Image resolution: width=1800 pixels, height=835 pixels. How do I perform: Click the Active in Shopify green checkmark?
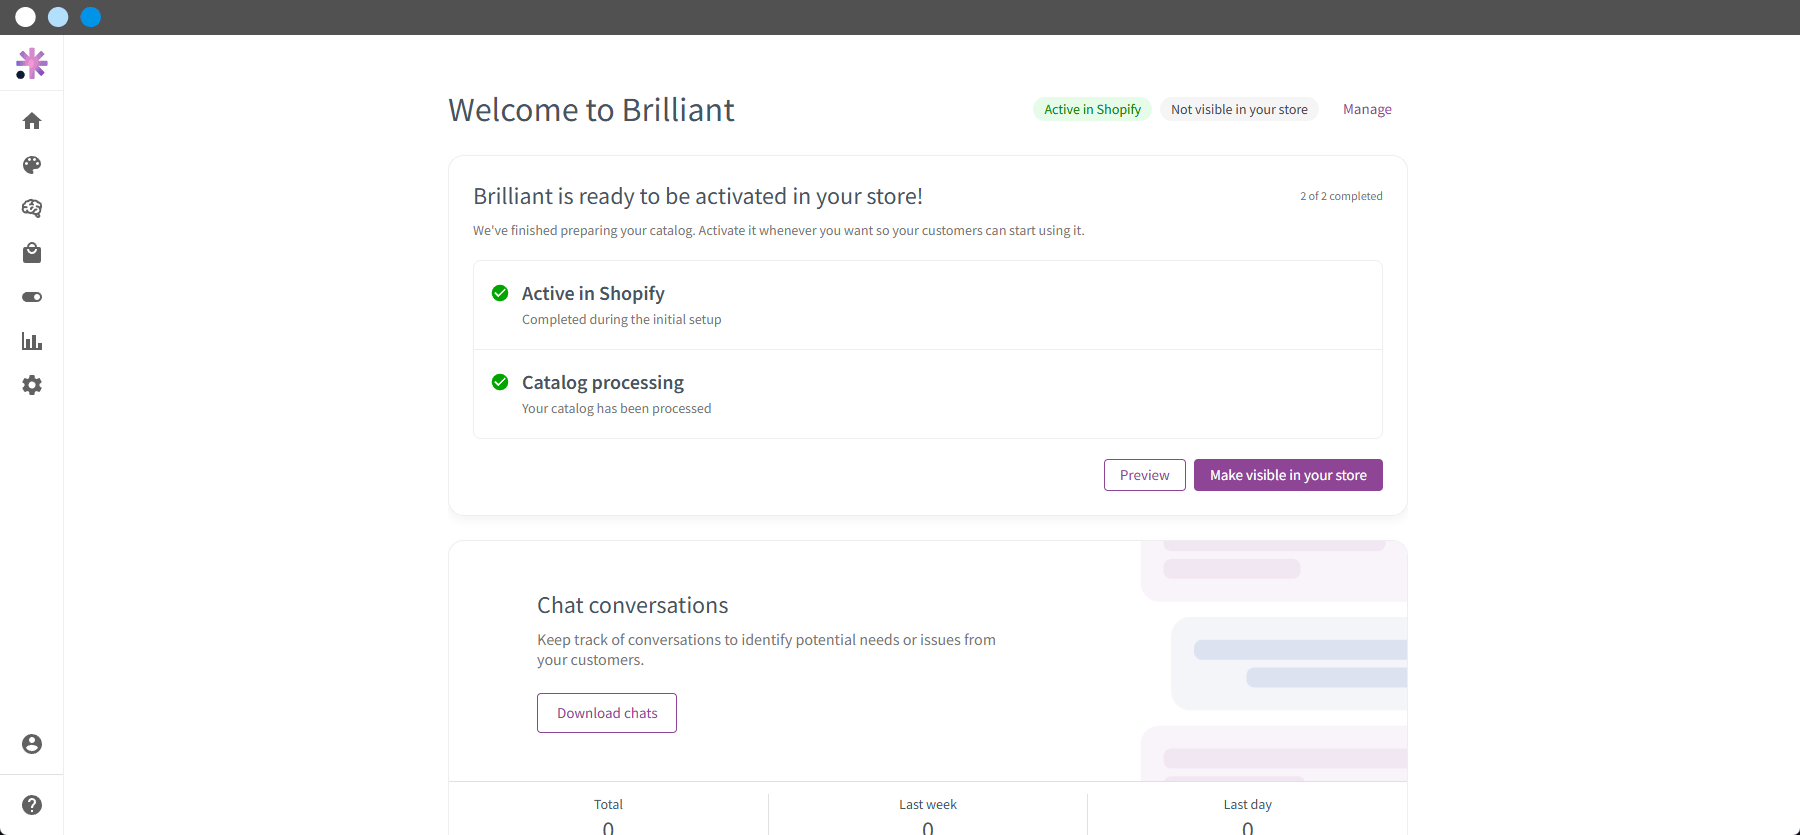point(500,293)
